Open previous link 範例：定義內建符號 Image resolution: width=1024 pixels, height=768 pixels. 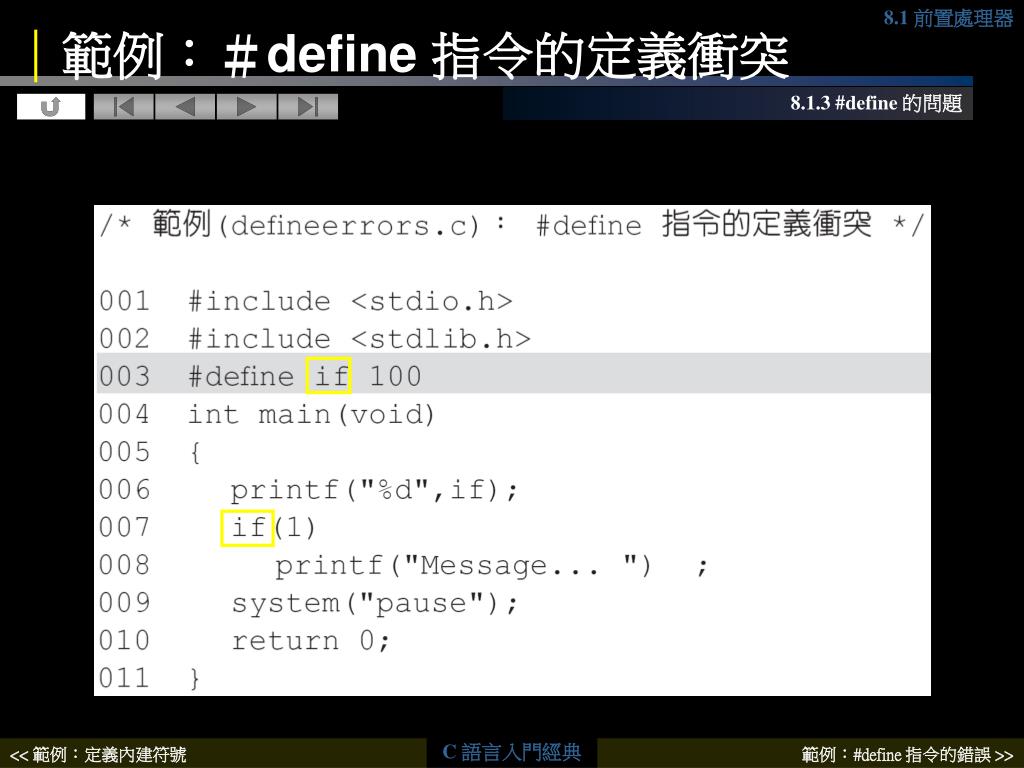(98, 755)
